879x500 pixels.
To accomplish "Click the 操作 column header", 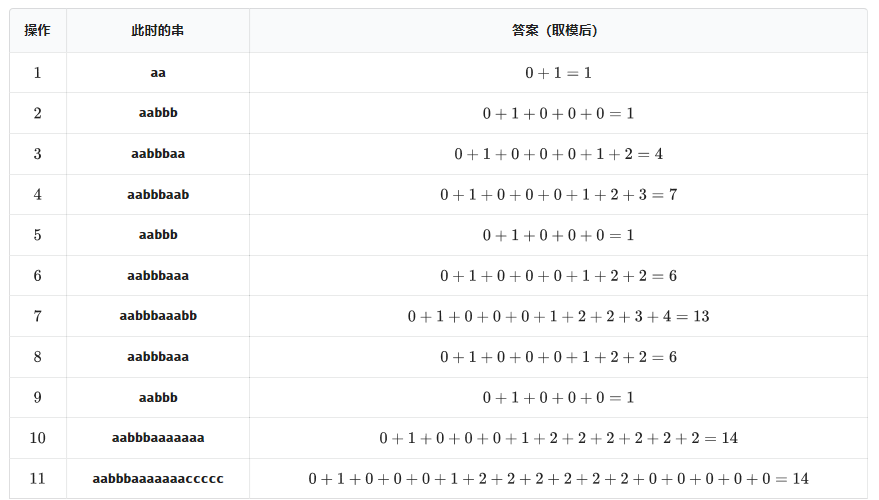I will (38, 31).
